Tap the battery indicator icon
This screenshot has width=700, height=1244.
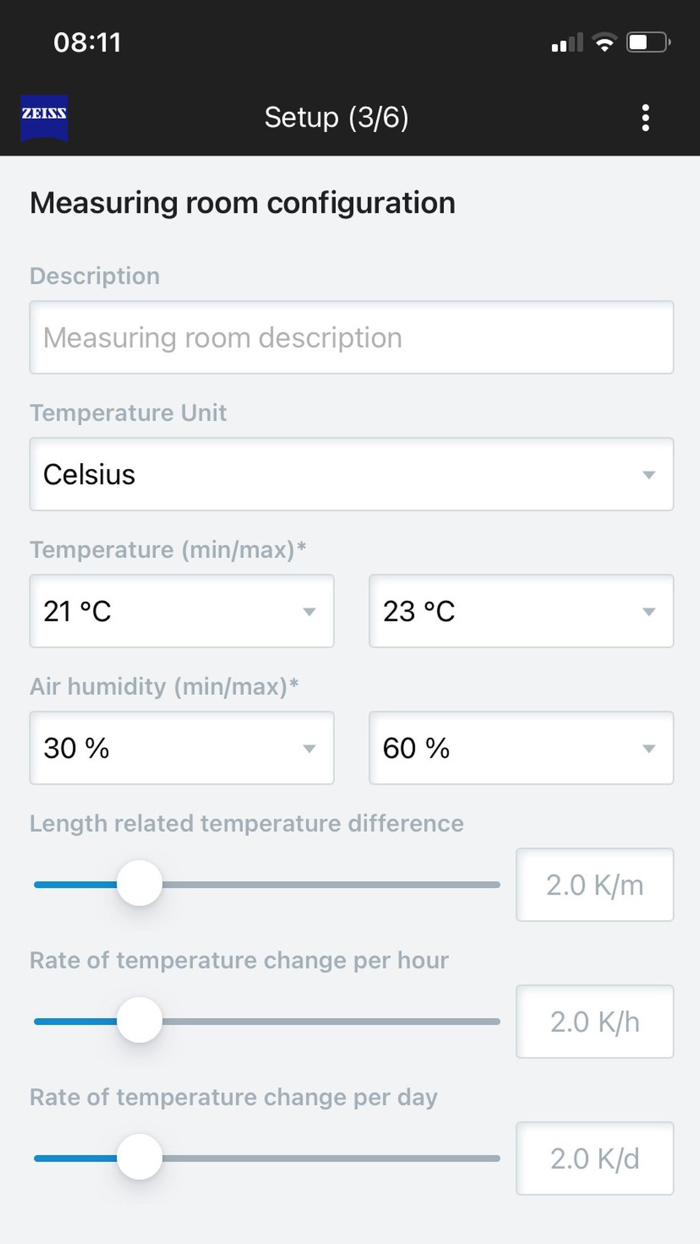point(648,42)
